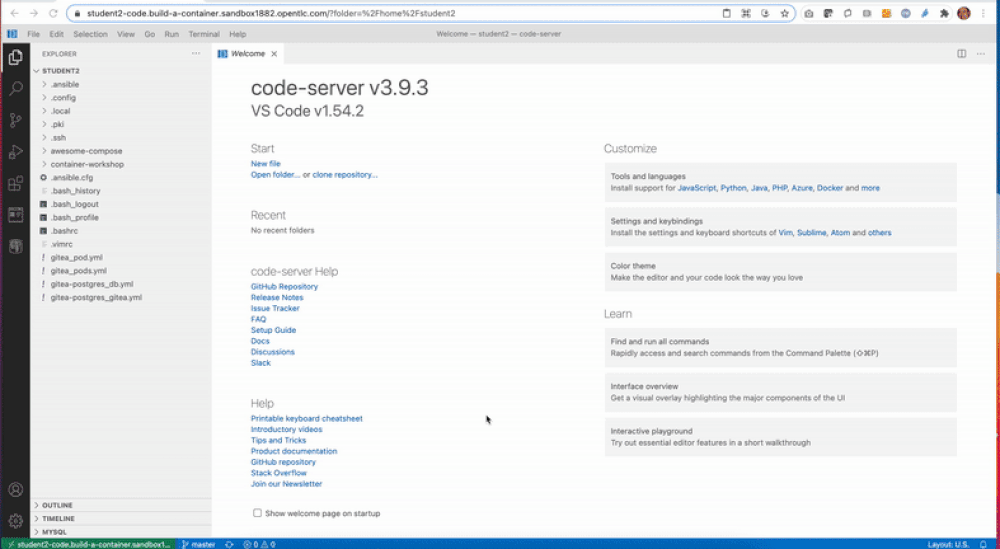The image size is (1000, 549).
Task: Expand the TIMELINE section
Action: point(58,518)
